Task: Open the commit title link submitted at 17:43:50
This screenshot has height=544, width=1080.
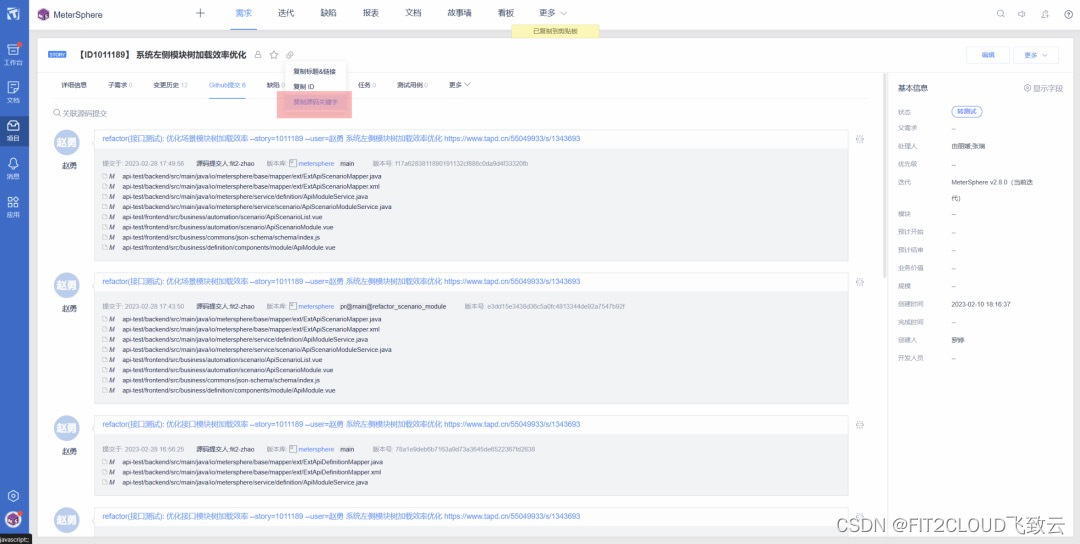Action: (341, 282)
